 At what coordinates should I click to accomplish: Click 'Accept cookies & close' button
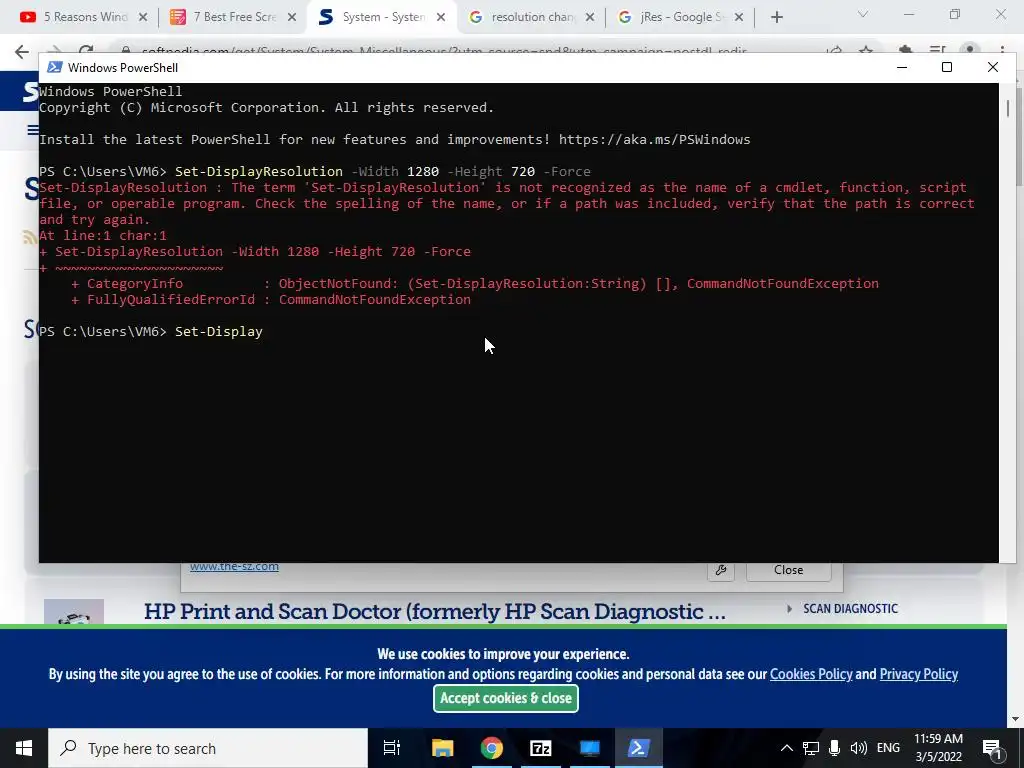(x=505, y=698)
